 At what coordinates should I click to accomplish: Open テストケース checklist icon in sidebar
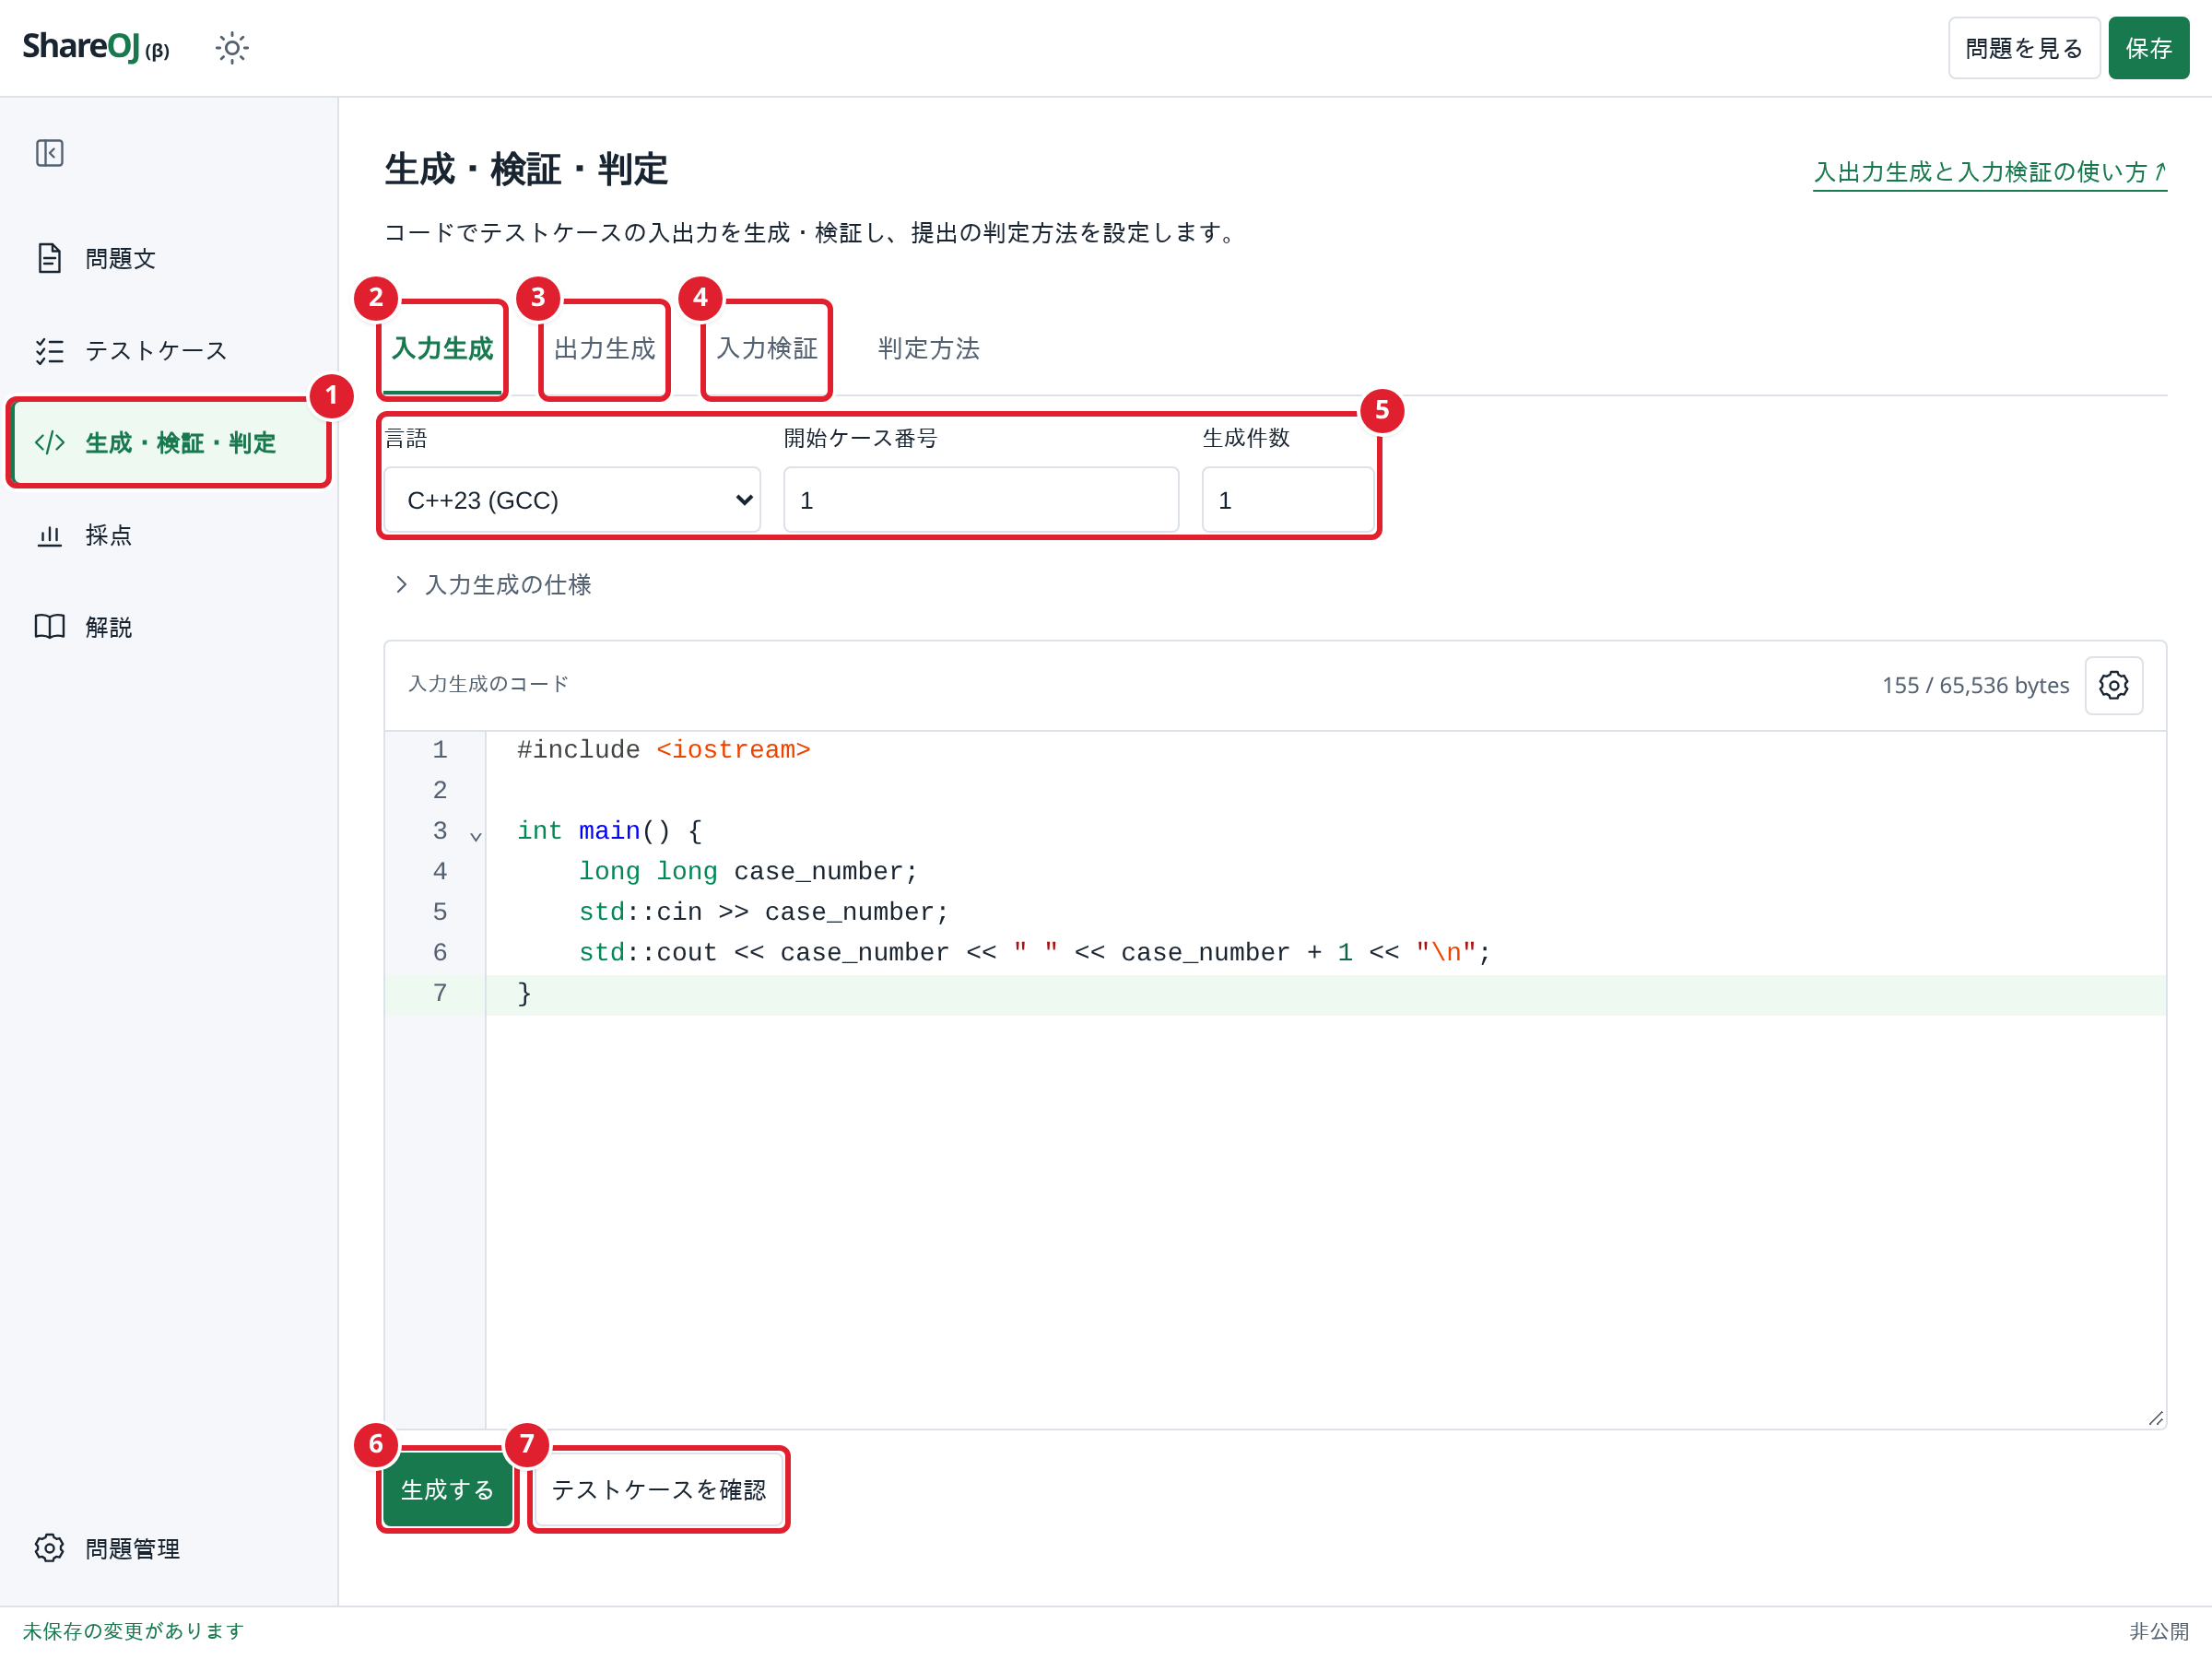49,351
